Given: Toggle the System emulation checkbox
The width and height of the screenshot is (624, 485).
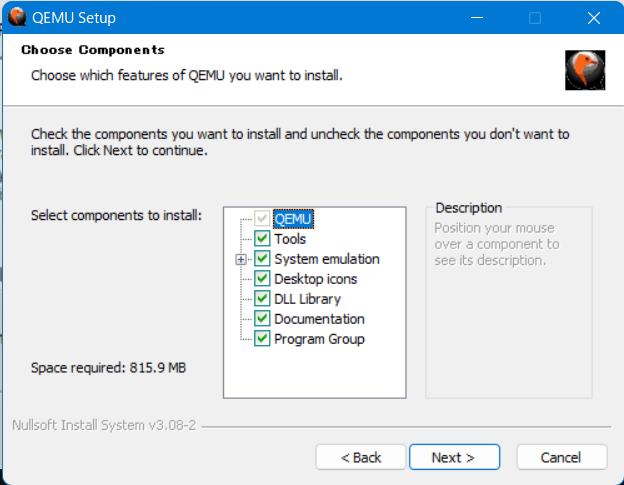Looking at the screenshot, I should (x=262, y=259).
